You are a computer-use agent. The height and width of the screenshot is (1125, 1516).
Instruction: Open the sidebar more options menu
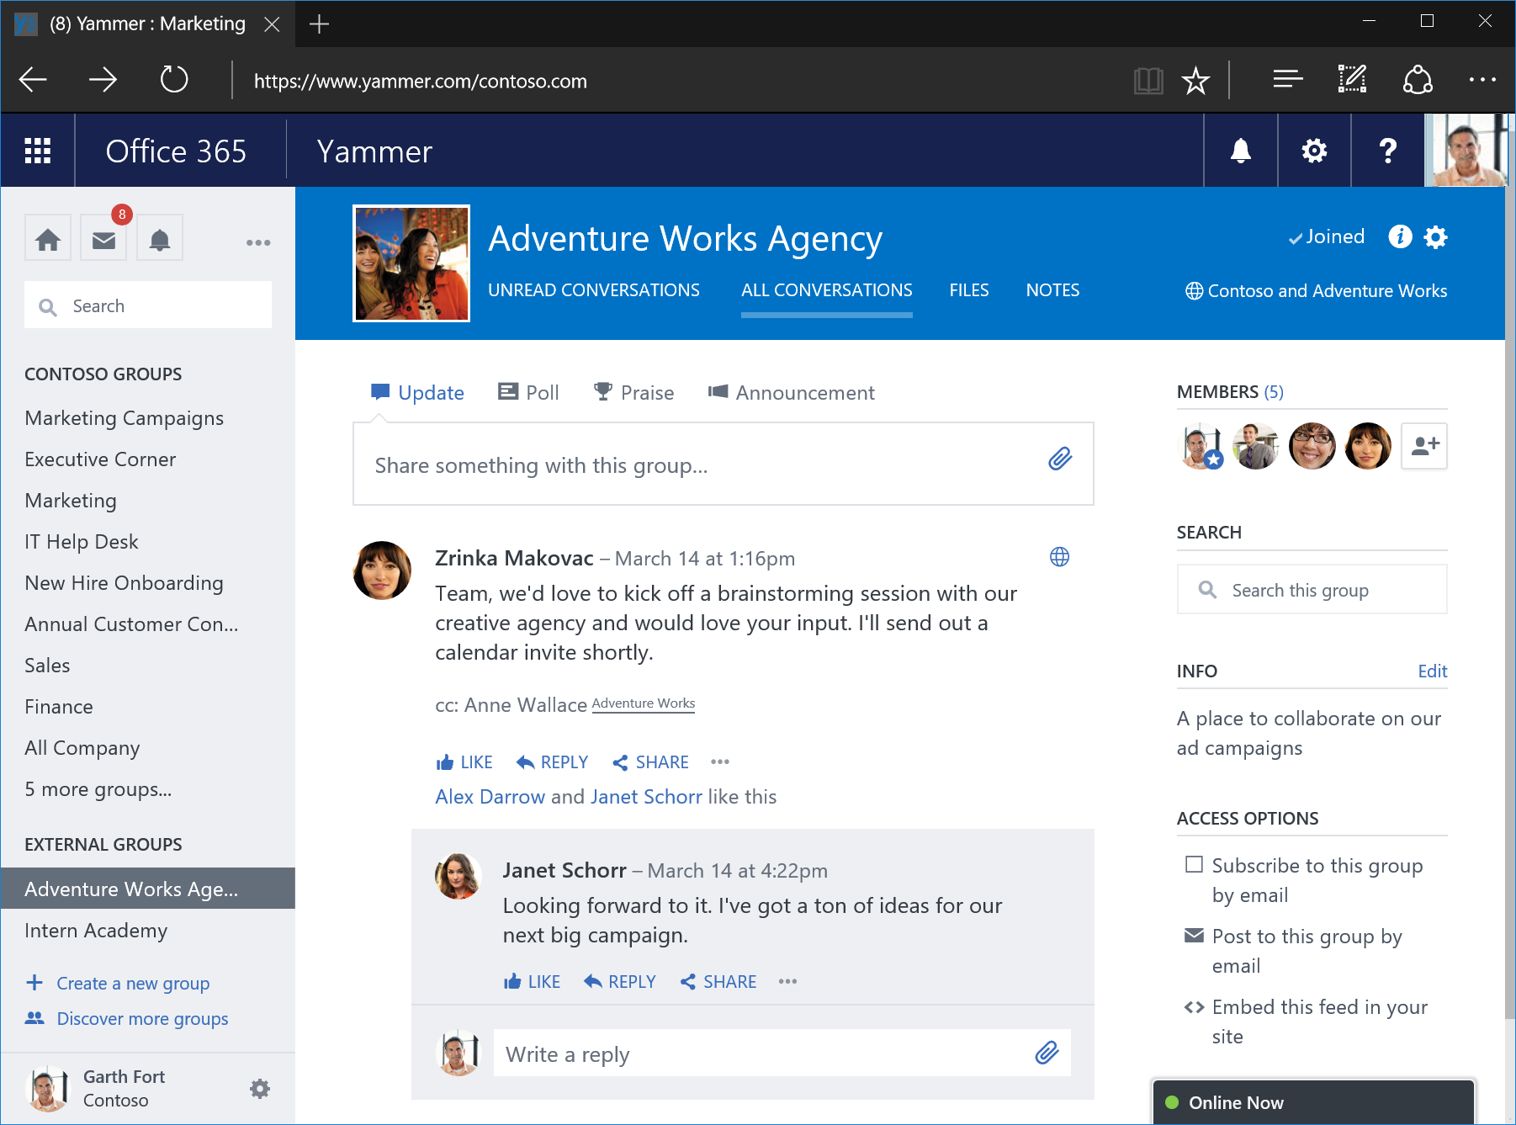pyautogui.click(x=258, y=242)
